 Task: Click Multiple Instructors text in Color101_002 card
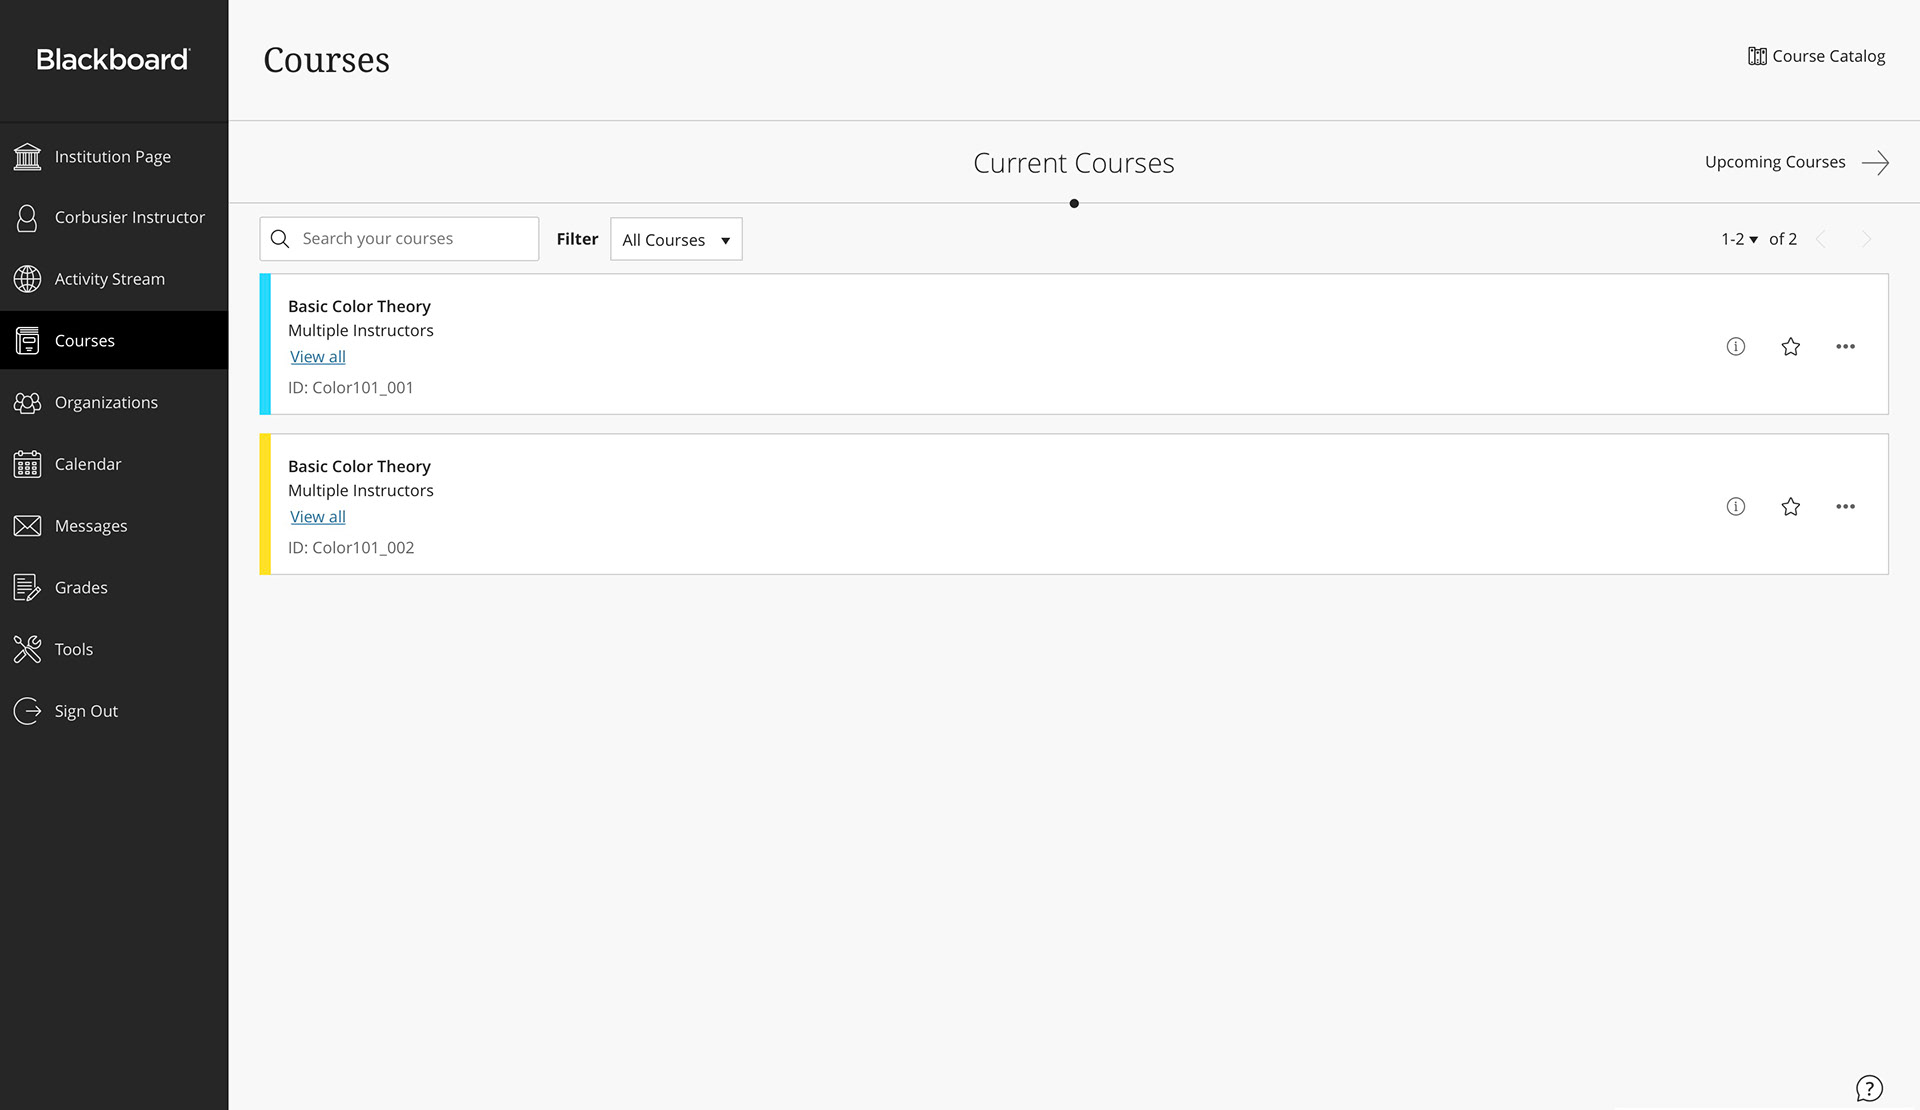click(361, 491)
